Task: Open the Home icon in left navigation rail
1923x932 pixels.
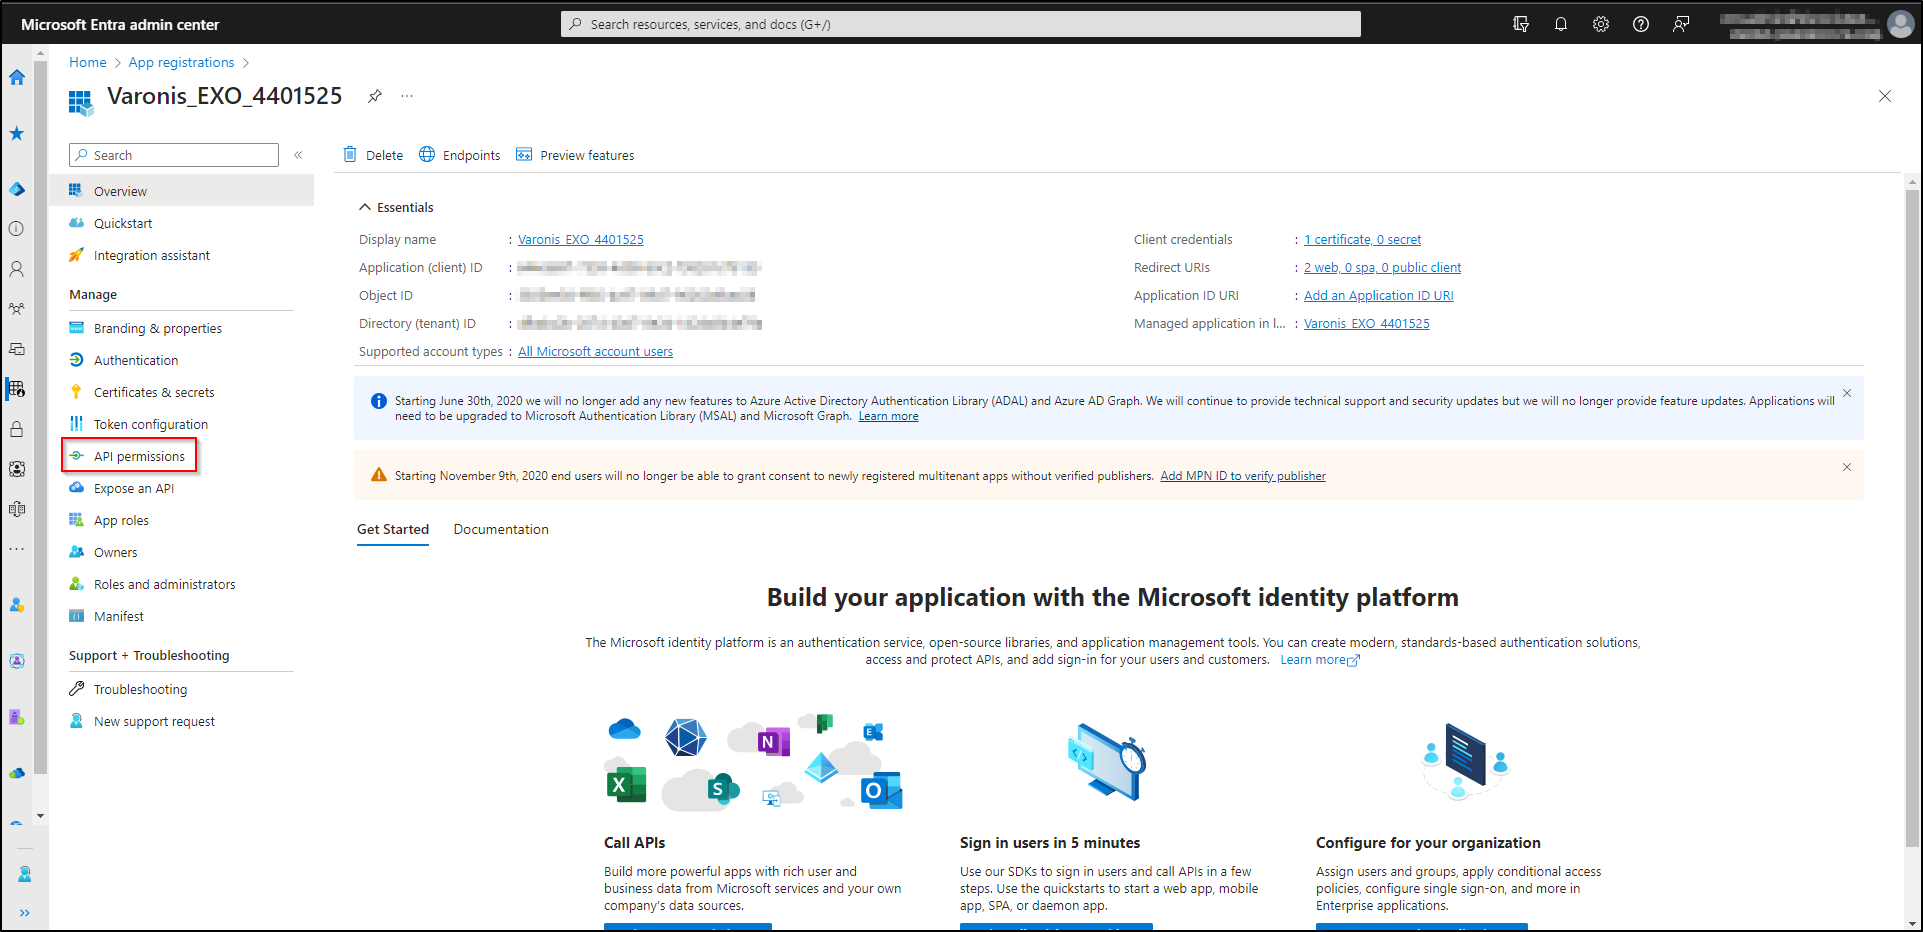Action: pos(17,77)
